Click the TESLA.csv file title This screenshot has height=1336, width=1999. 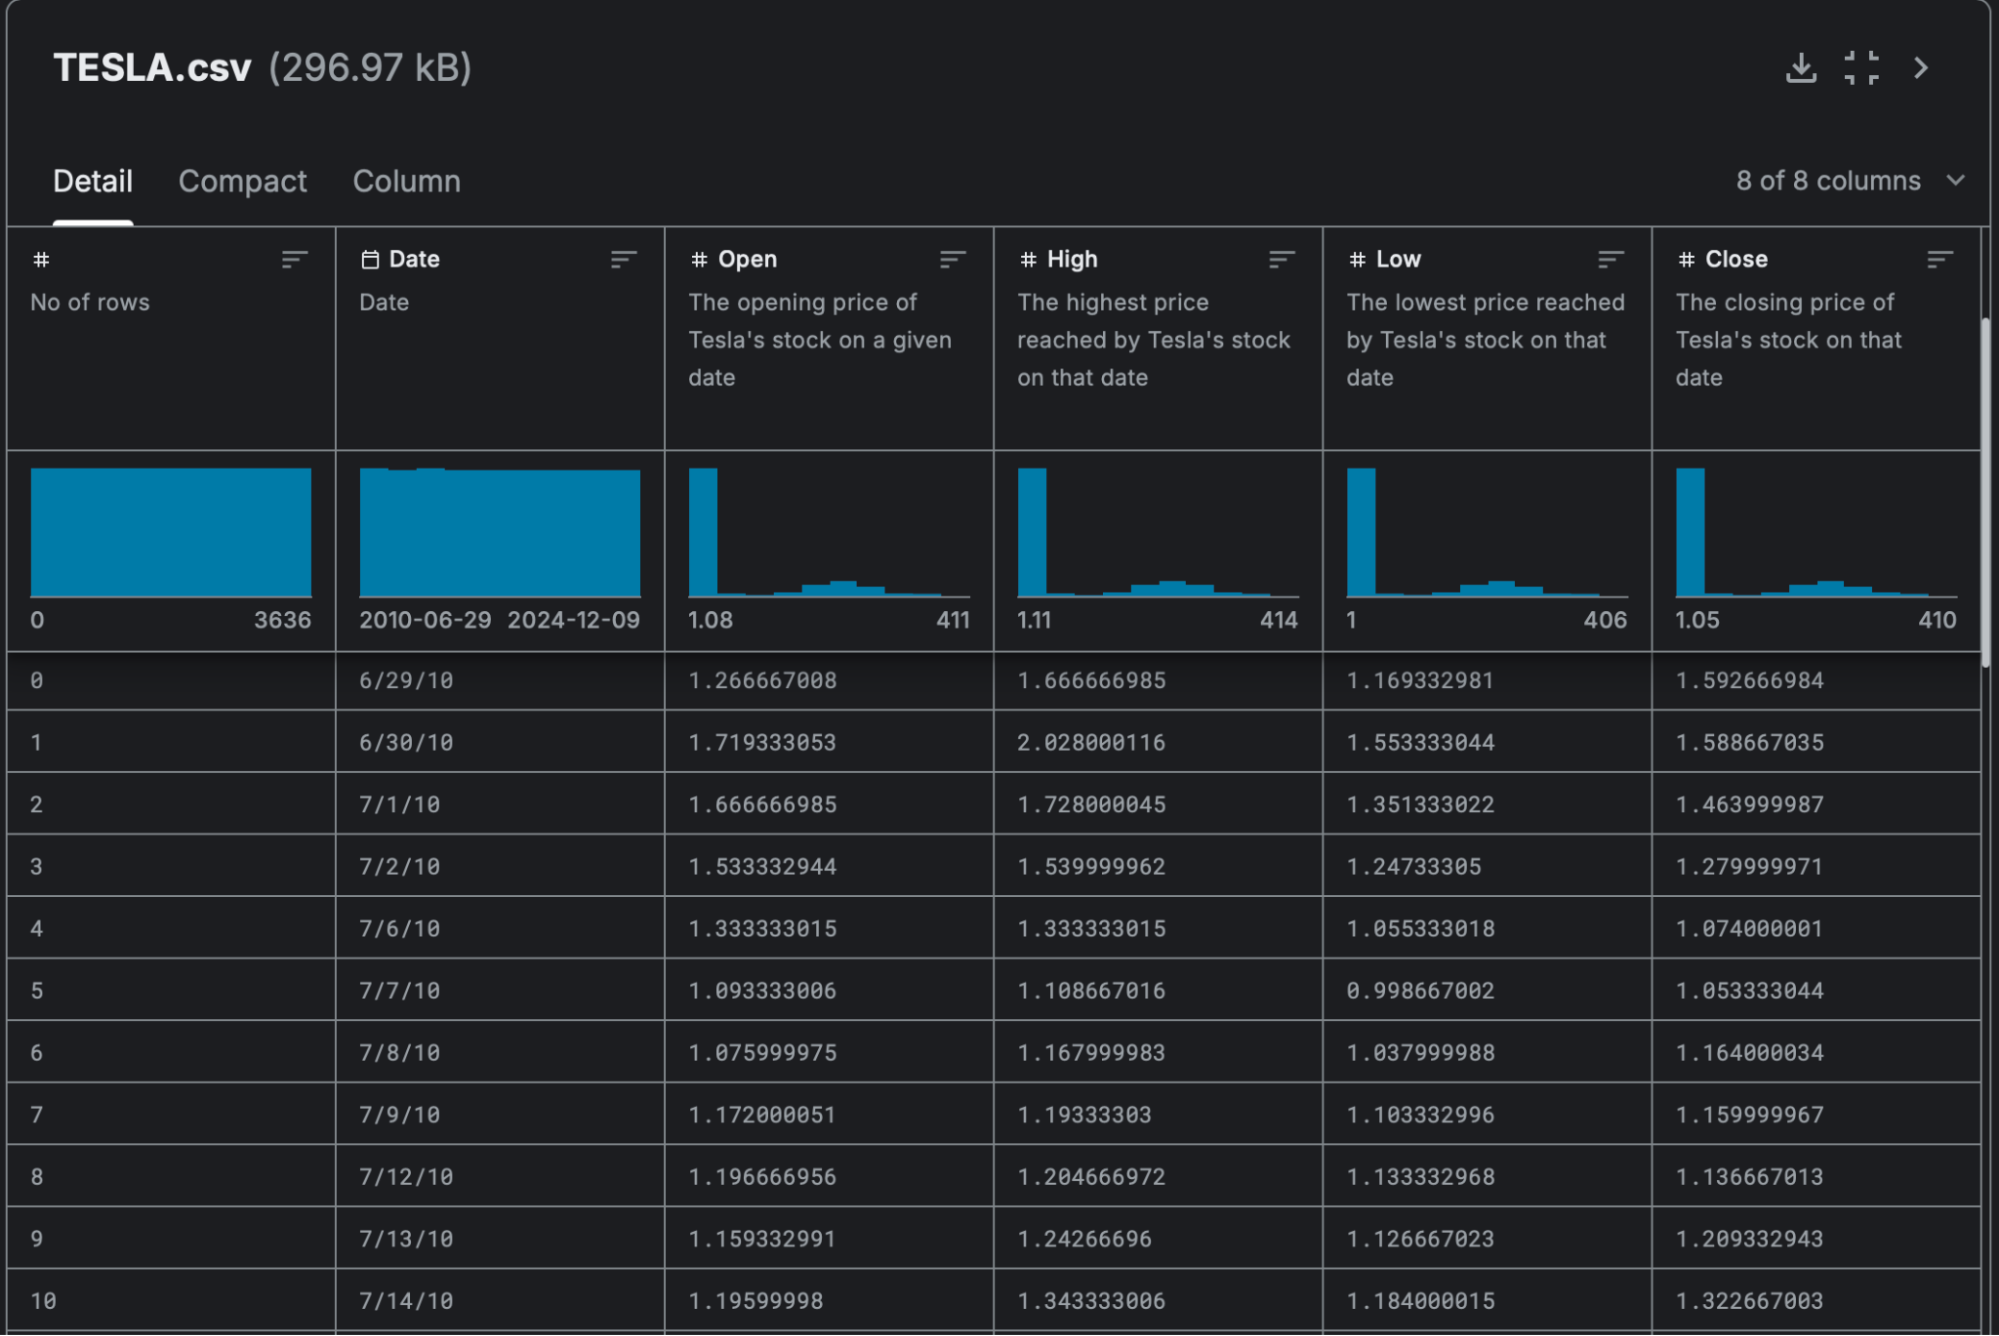click(x=152, y=68)
